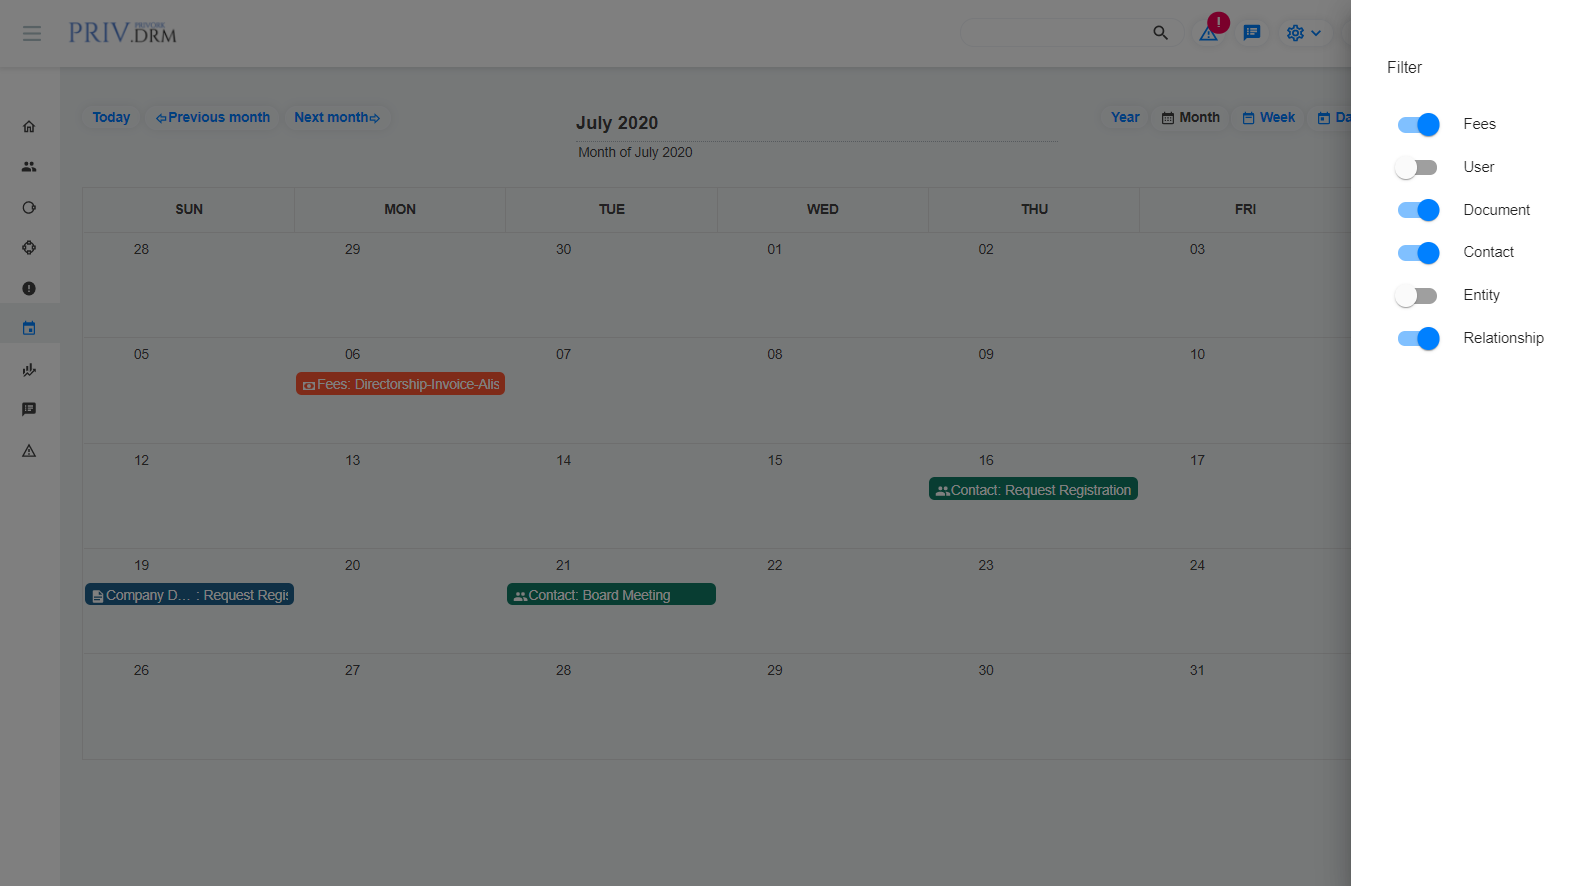Switch to Year view
Screen dimensions: 1577x886
[1125, 118]
